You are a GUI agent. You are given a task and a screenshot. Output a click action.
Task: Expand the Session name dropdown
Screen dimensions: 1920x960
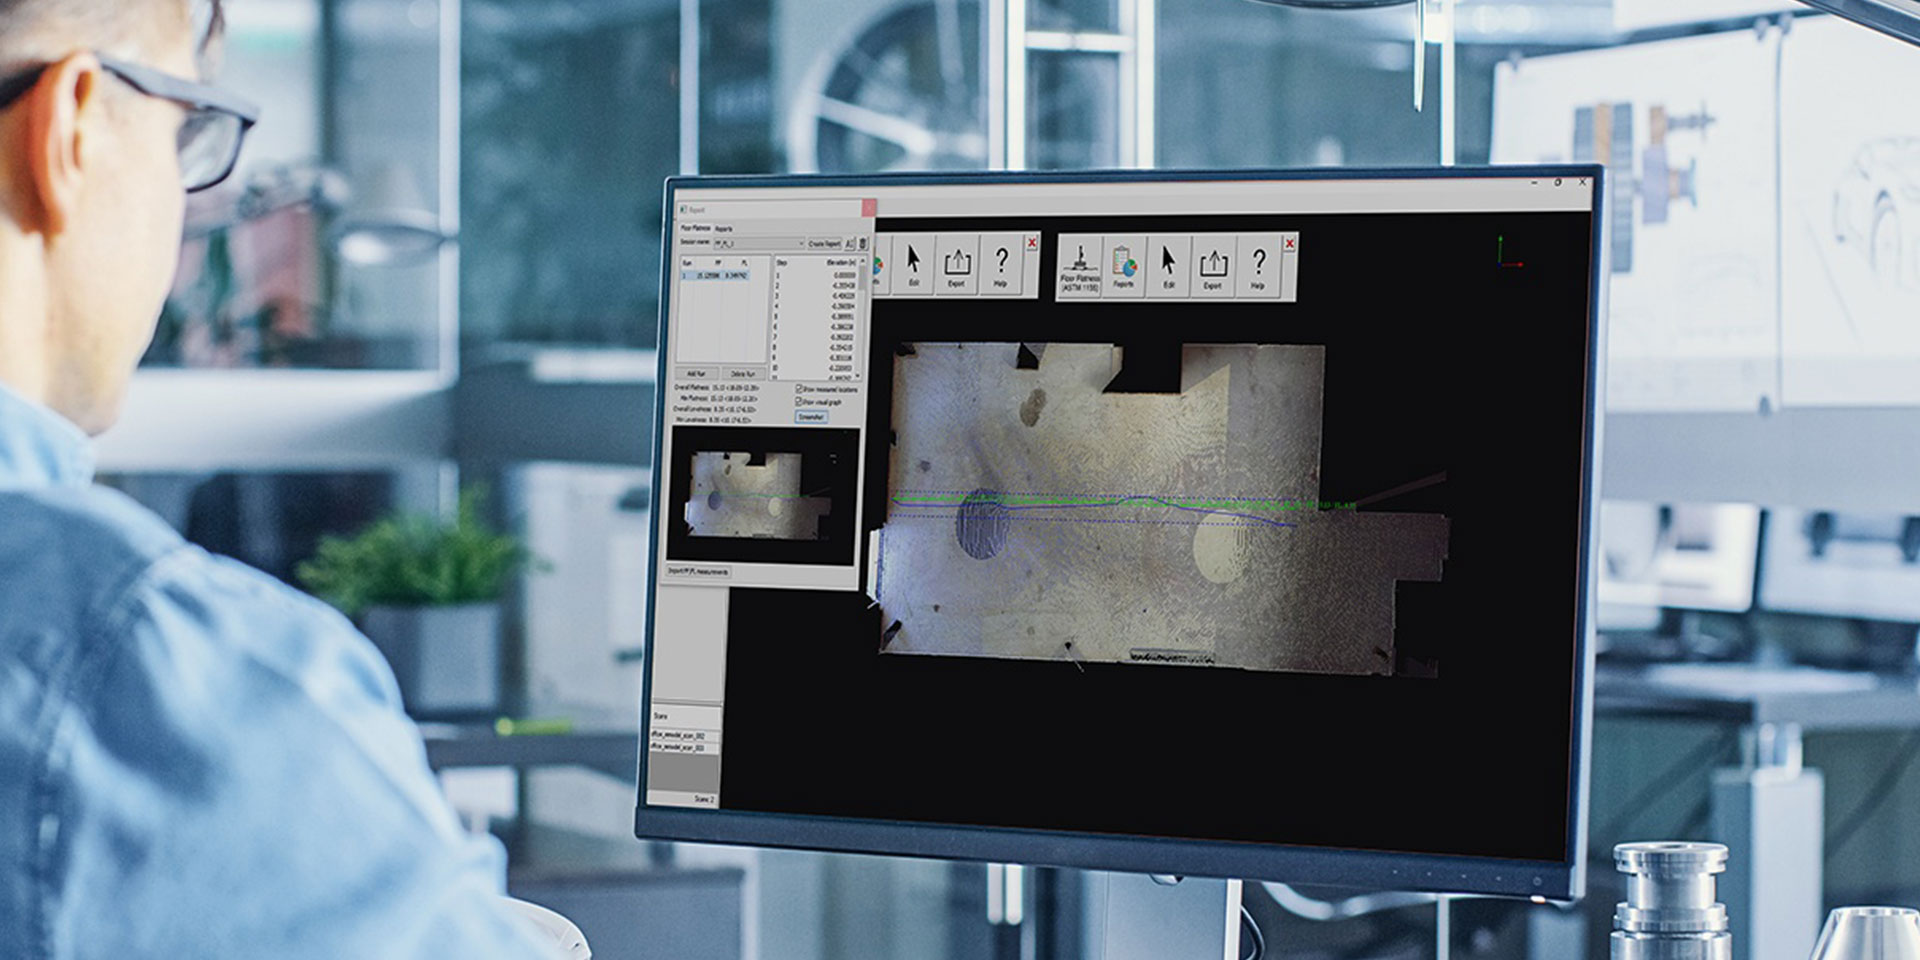point(800,243)
